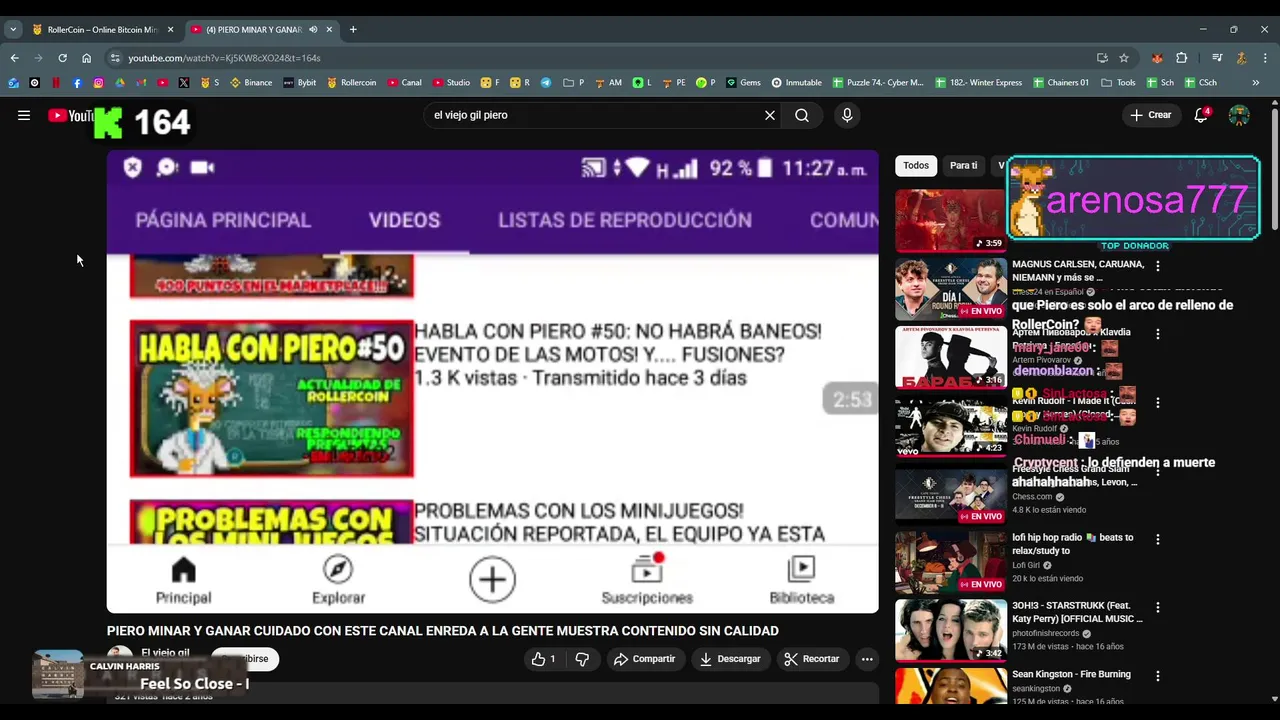Screen dimensions: 1280x720
Task: Open a new browser tab
Action: (353, 29)
